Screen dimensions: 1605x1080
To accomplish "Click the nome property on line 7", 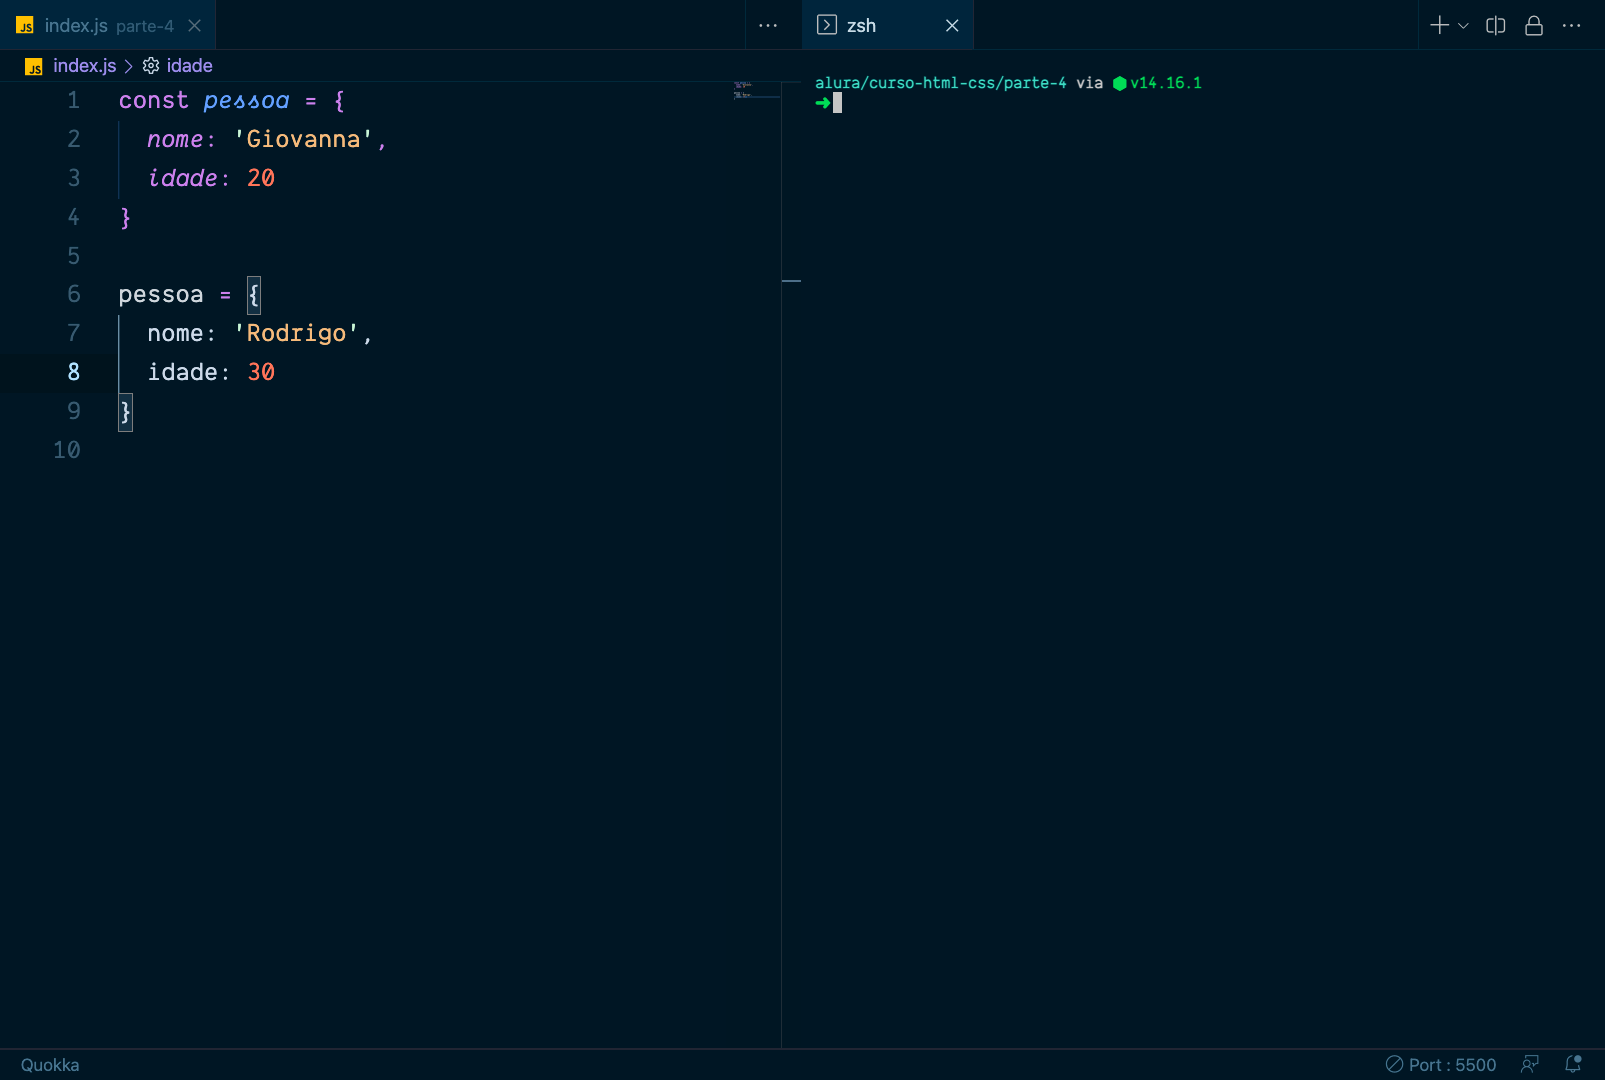I will coord(175,334).
